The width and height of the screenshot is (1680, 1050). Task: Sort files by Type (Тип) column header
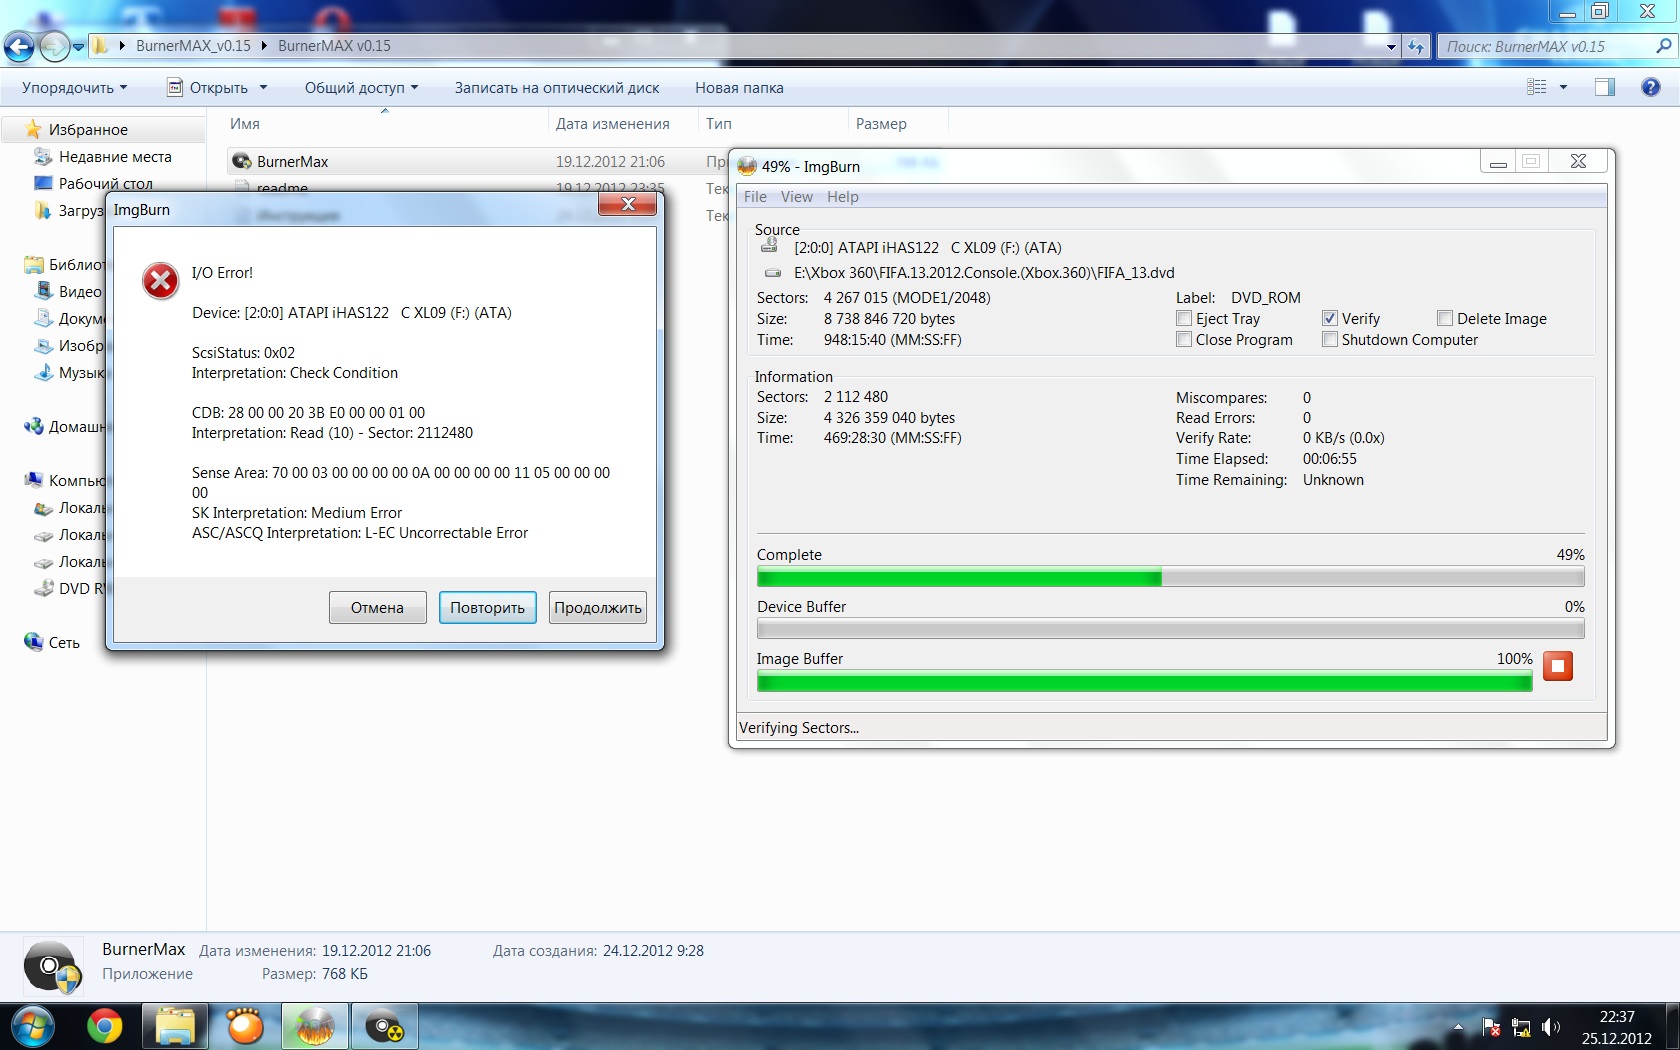772,124
